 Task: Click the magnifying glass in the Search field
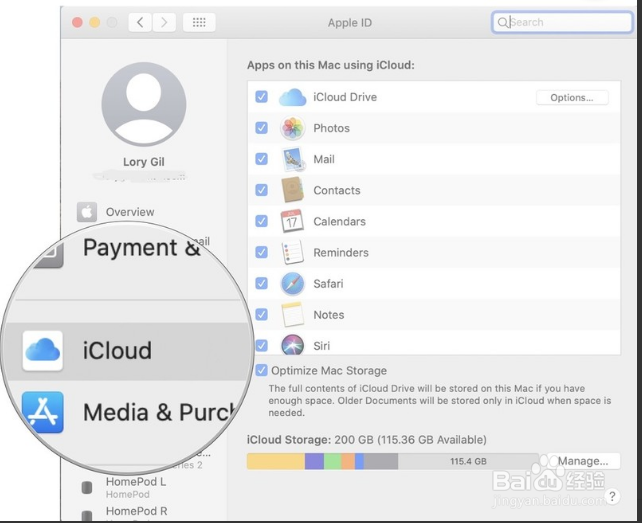tap(502, 22)
